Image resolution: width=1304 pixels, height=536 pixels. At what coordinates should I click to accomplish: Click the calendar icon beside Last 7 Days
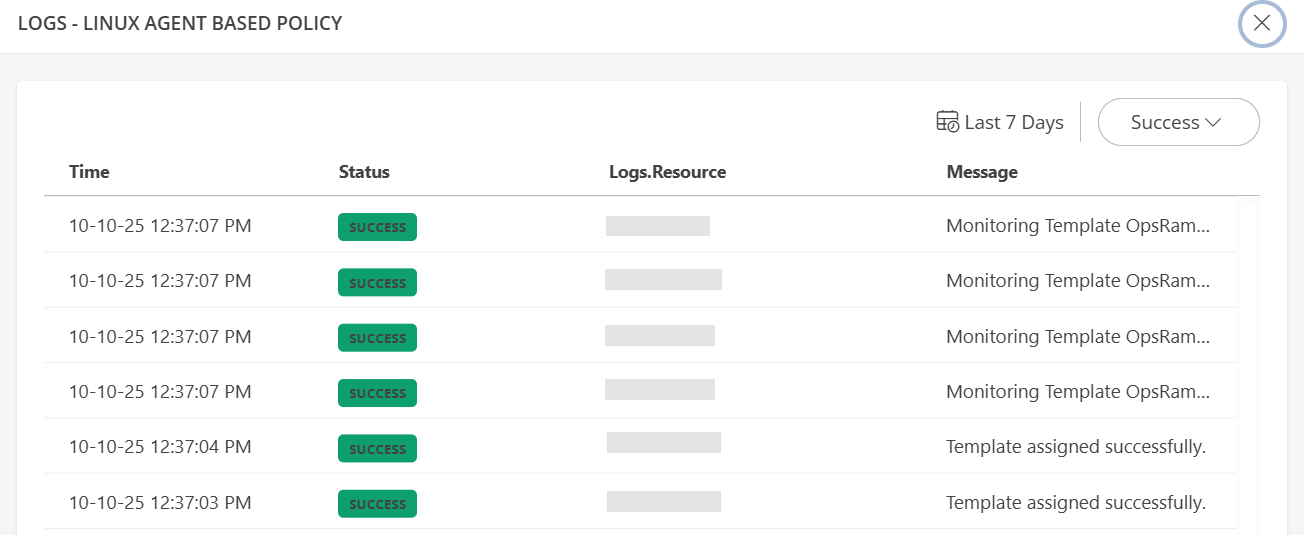tap(947, 122)
